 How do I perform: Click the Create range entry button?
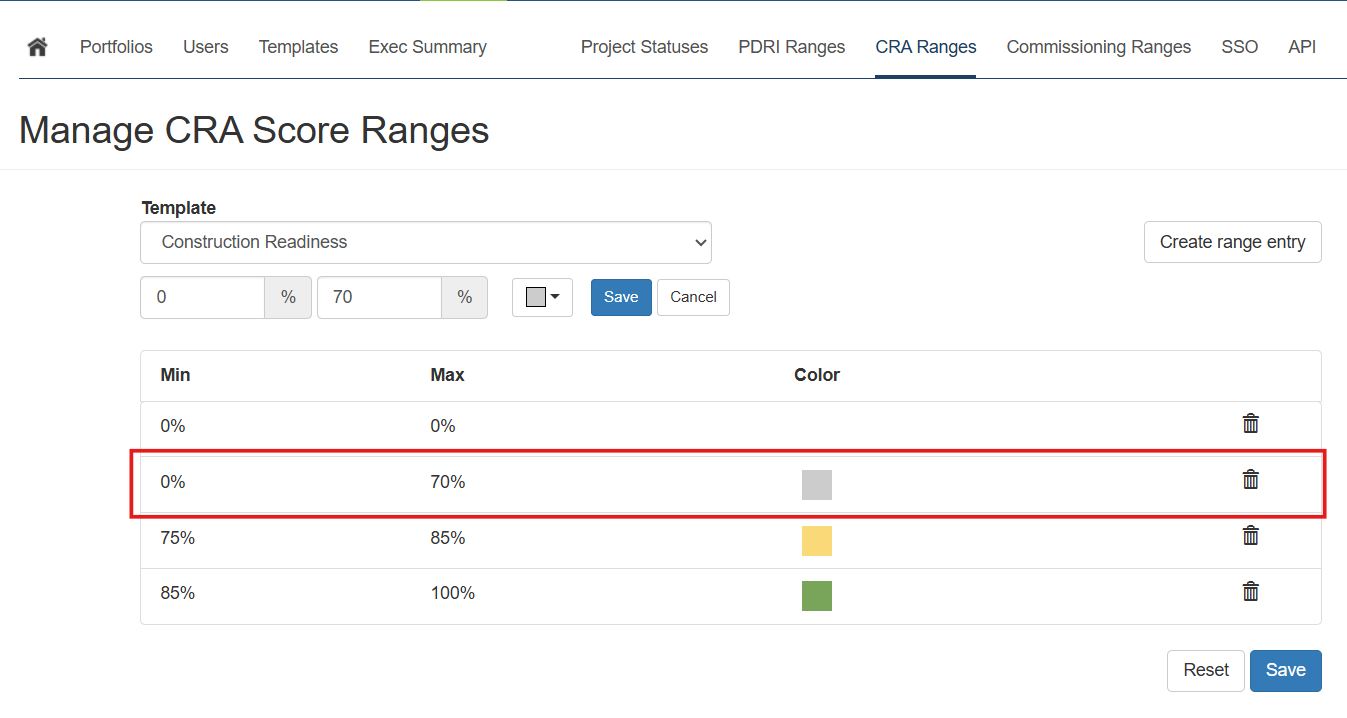(1232, 242)
